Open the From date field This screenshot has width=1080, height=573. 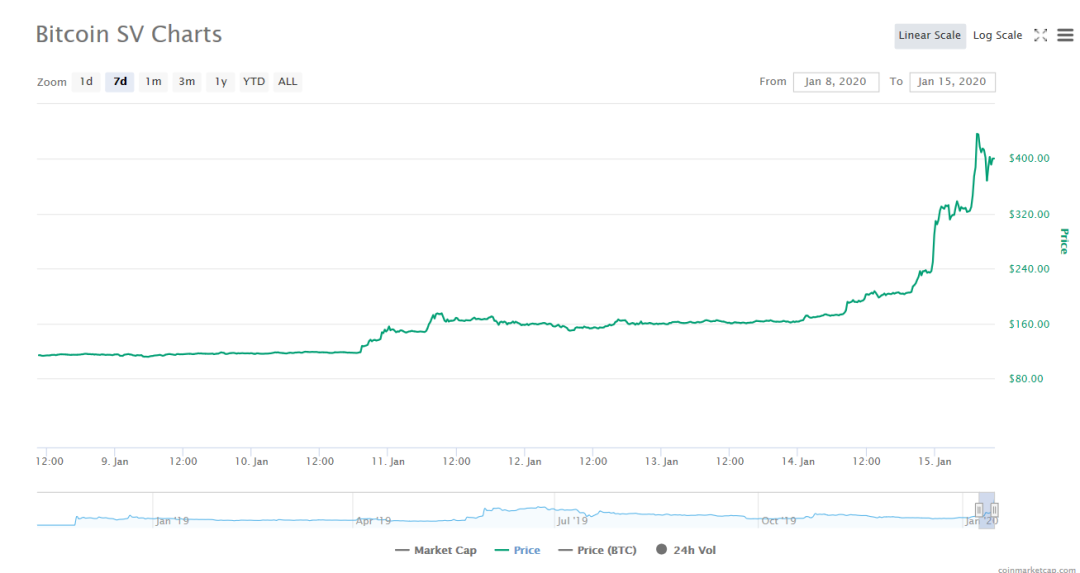836,82
